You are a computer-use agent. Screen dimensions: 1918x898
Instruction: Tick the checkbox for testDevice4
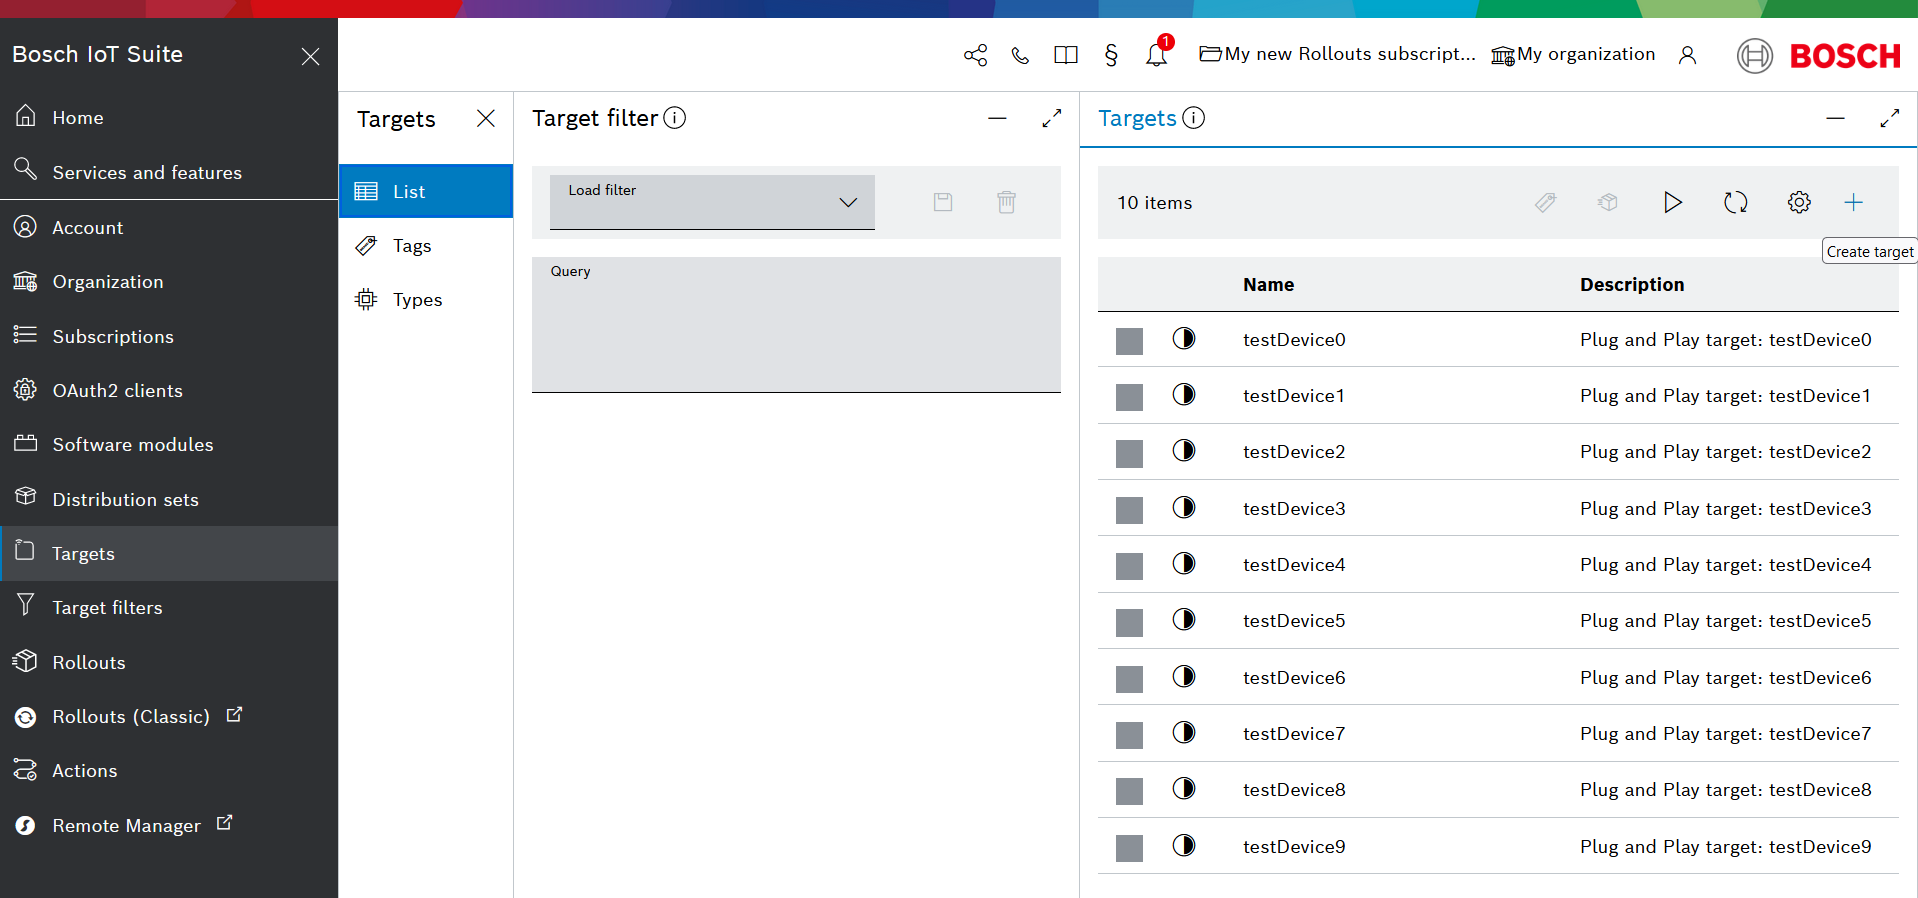pos(1129,566)
